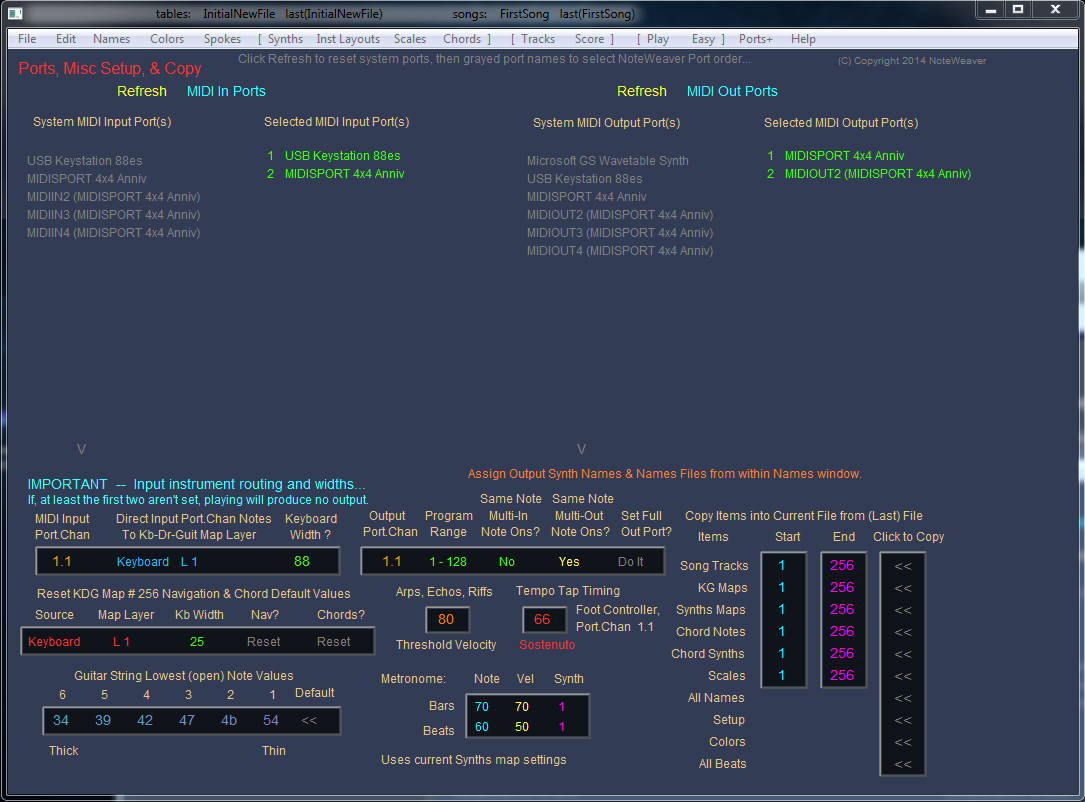Select Microsoft GS Wavetable Synth output port

[x=608, y=161]
